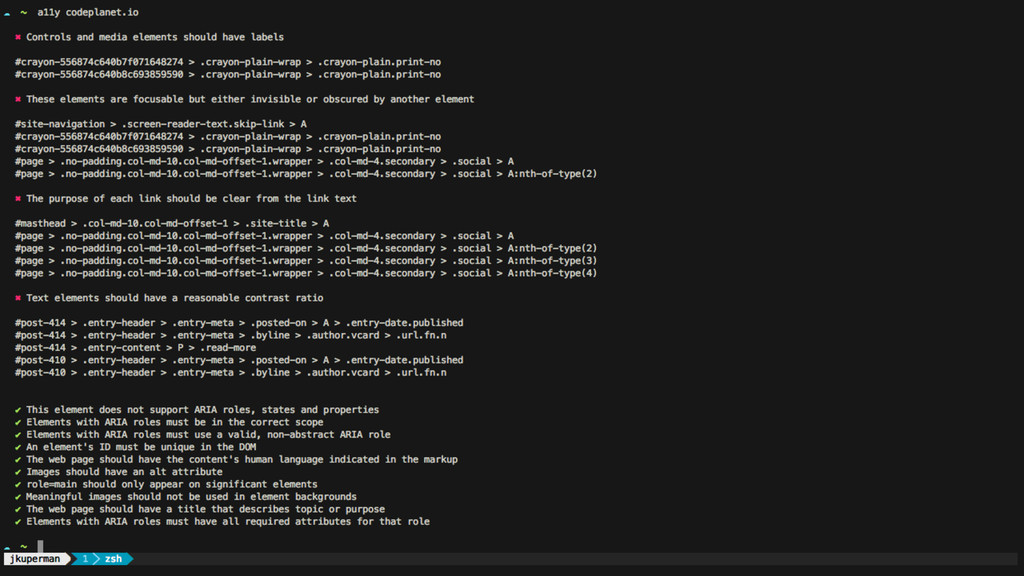Click the '#post-414 .read-more' selector line

click(135, 348)
